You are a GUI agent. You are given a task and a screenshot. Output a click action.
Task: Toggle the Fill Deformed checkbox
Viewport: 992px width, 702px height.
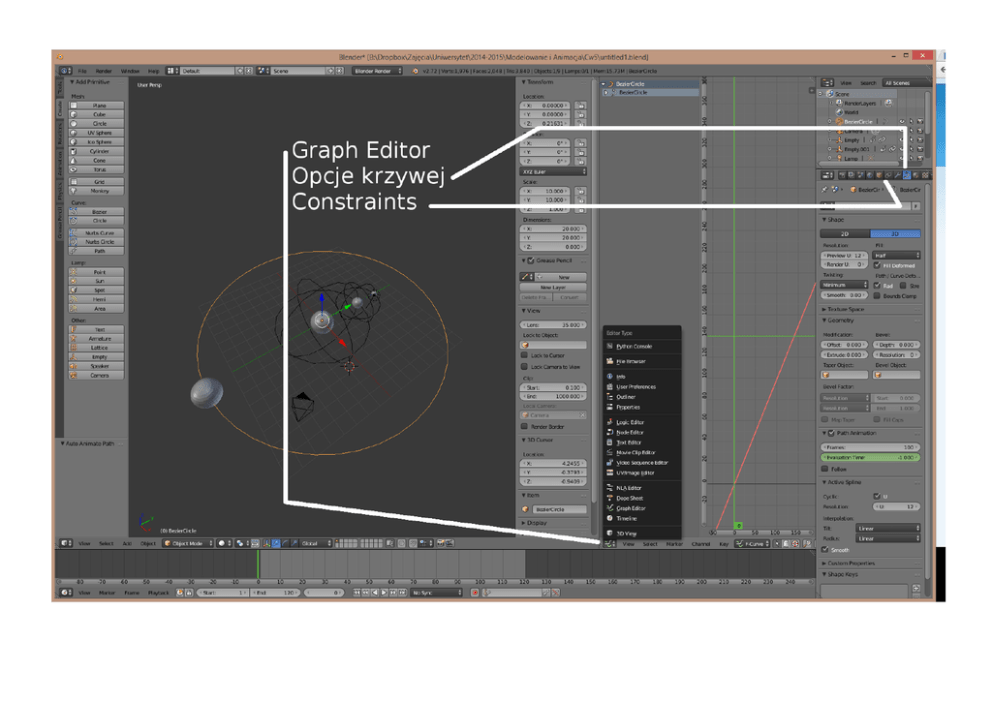877,265
